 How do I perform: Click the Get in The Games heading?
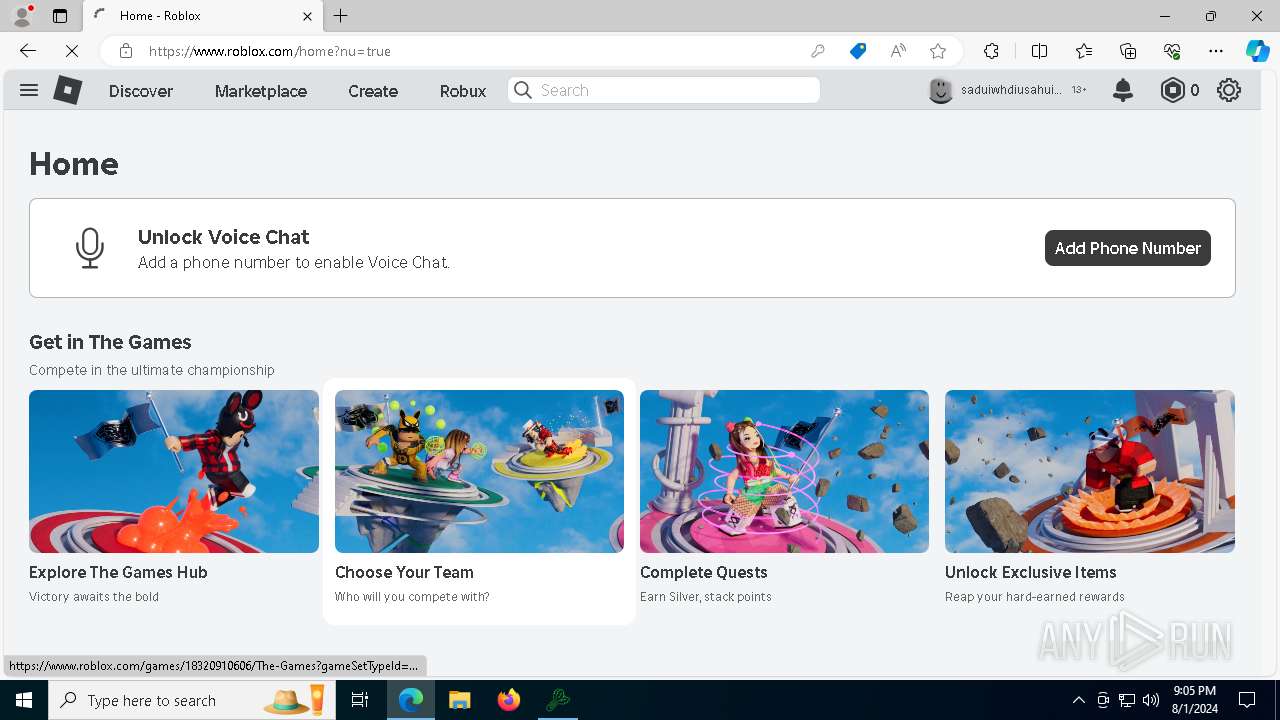[110, 342]
